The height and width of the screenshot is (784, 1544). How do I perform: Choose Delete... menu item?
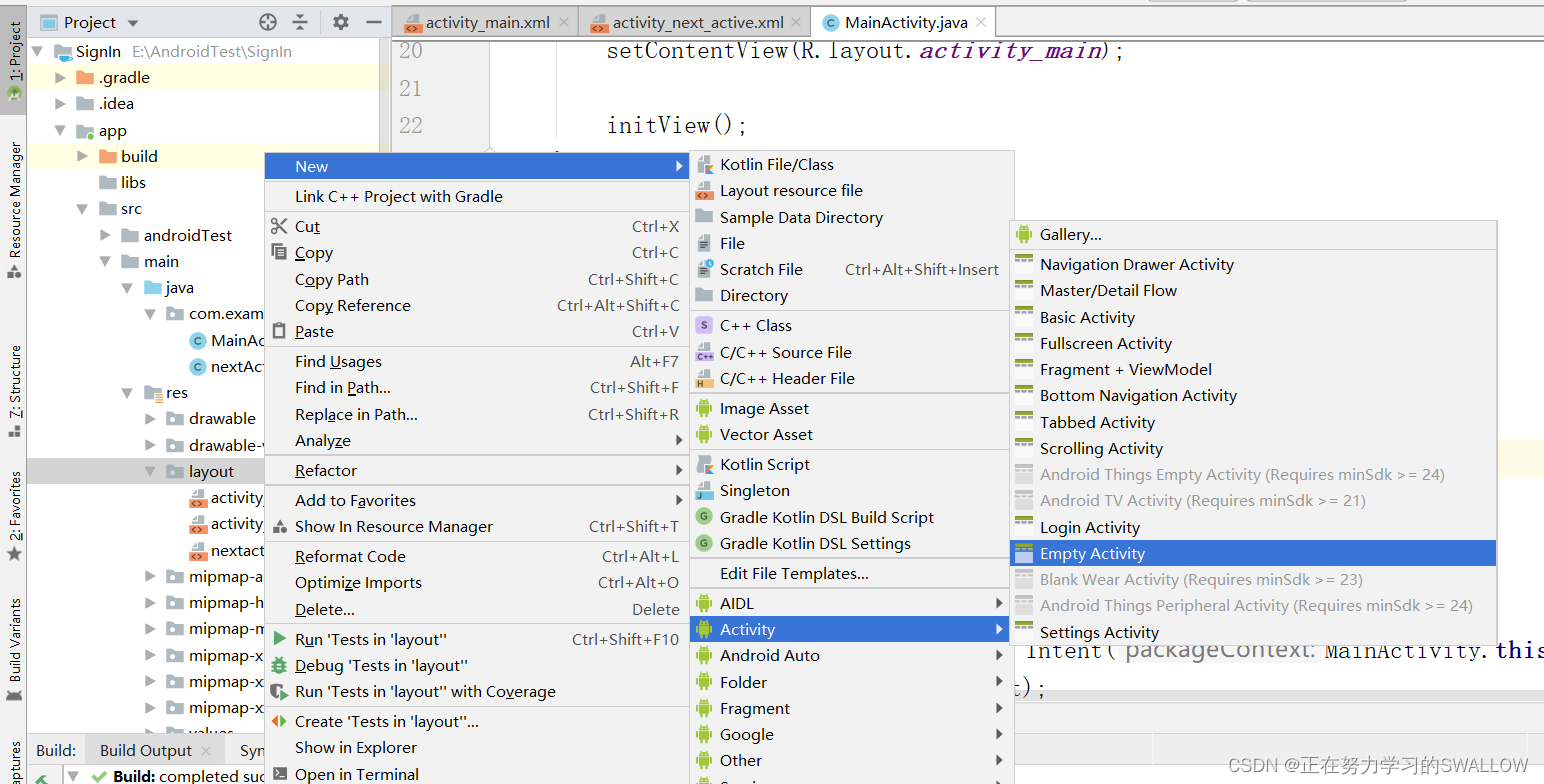[x=476, y=609]
